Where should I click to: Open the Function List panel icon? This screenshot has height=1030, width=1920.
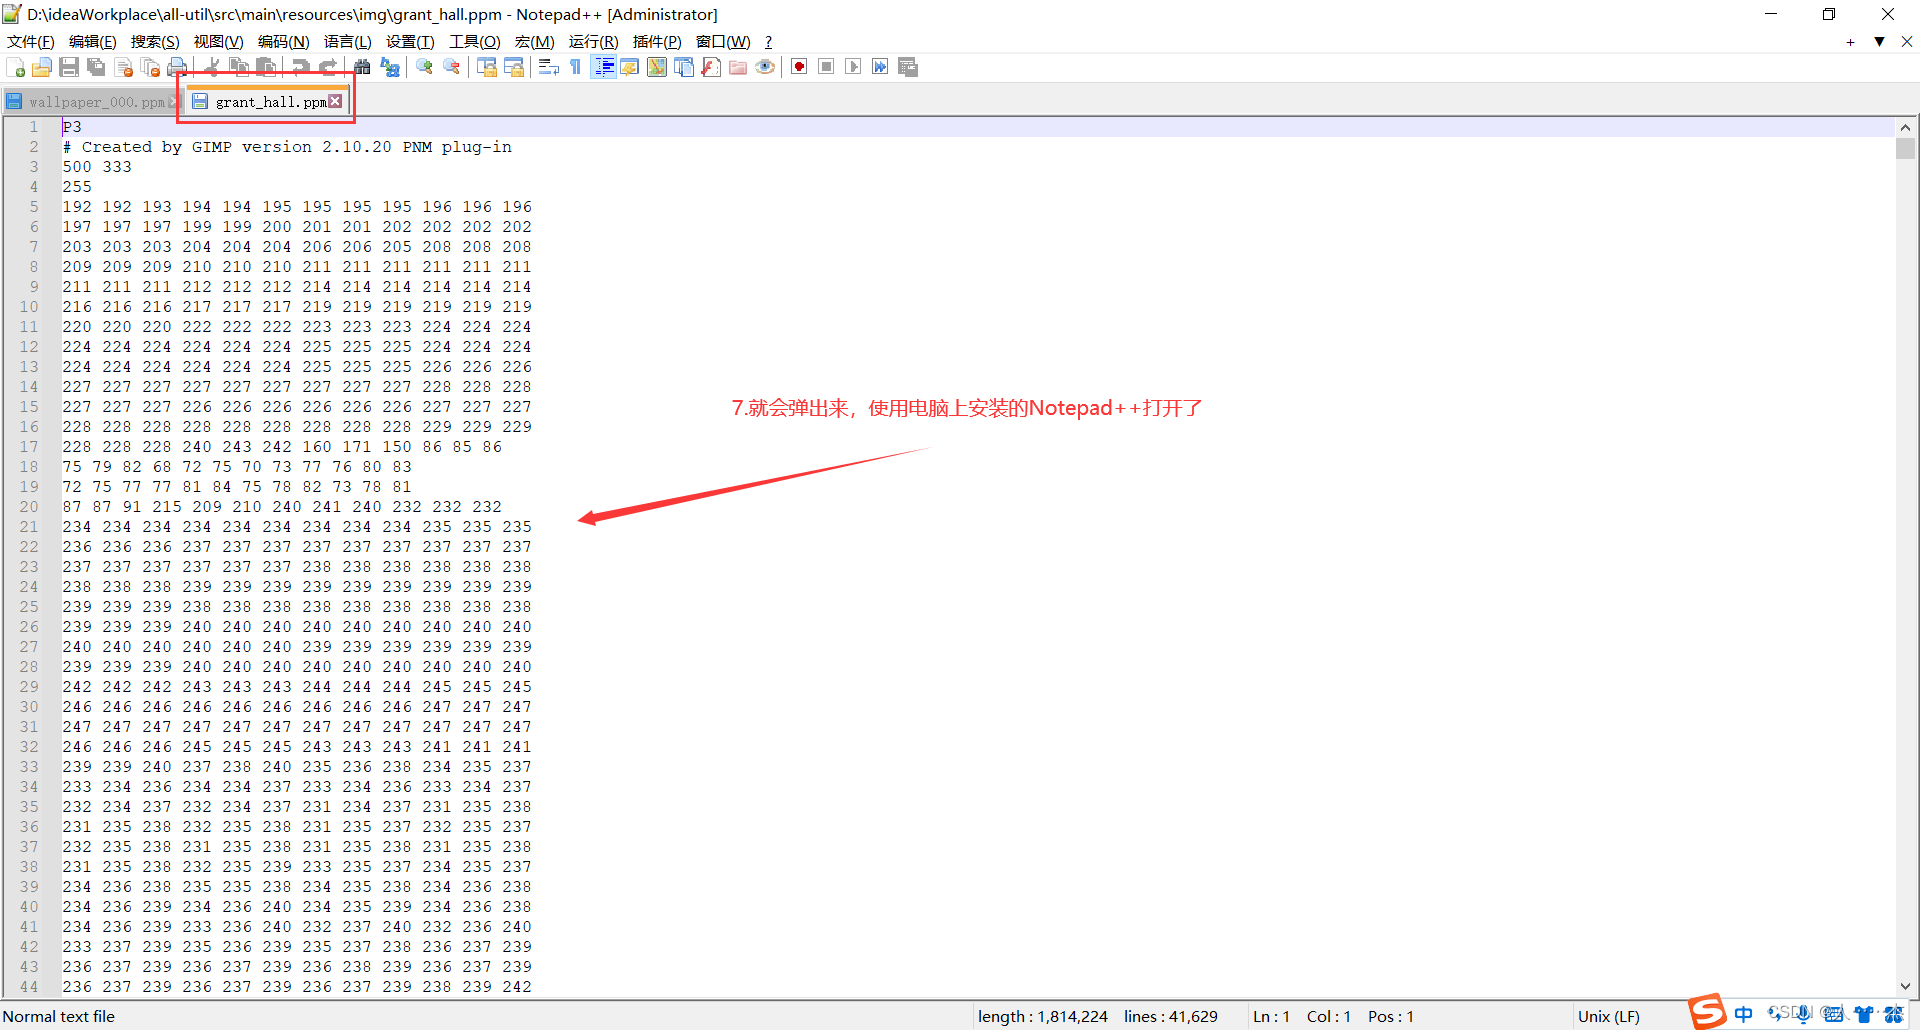pyautogui.click(x=711, y=67)
